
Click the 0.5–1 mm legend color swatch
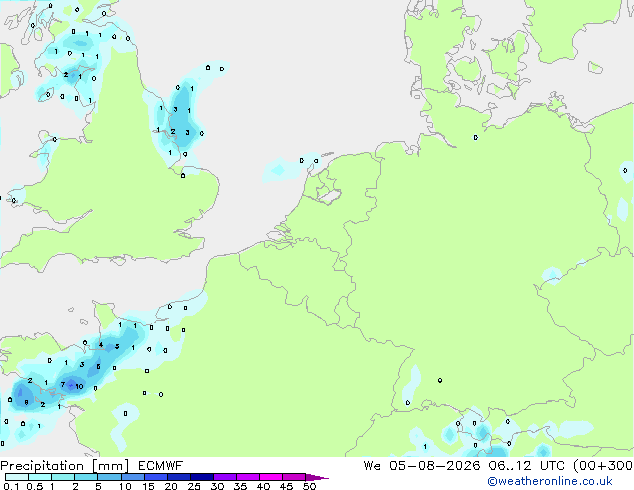(40, 477)
